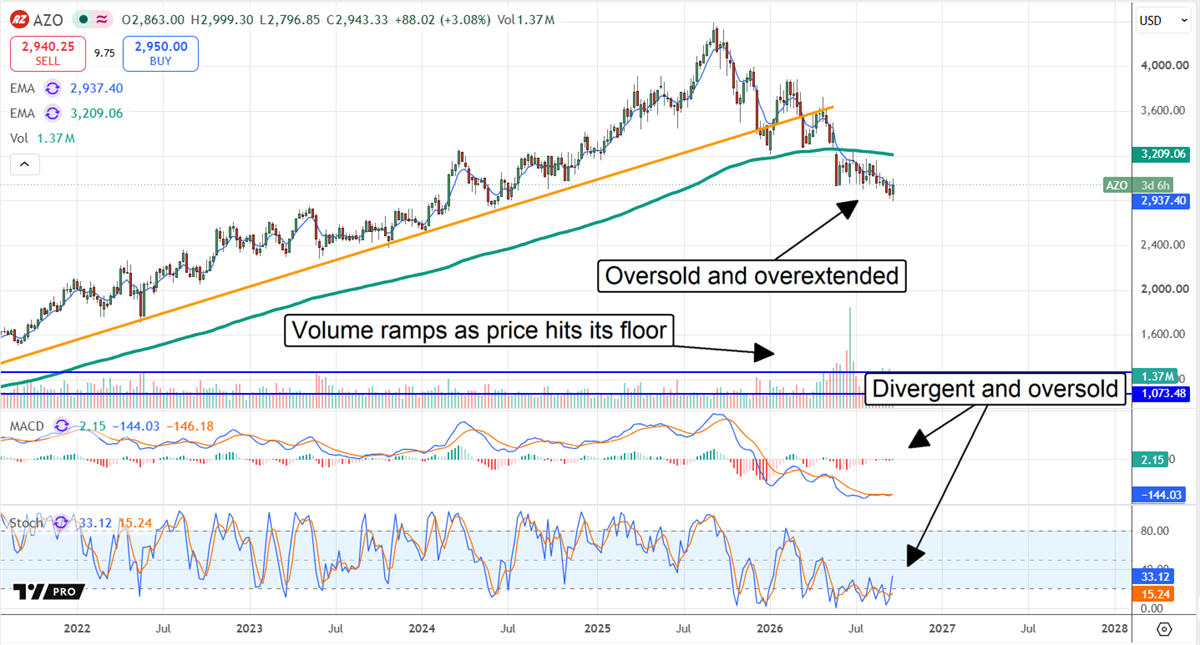Collapse the indicator legend with chevron
The width and height of the screenshot is (1200, 645).
[25, 165]
